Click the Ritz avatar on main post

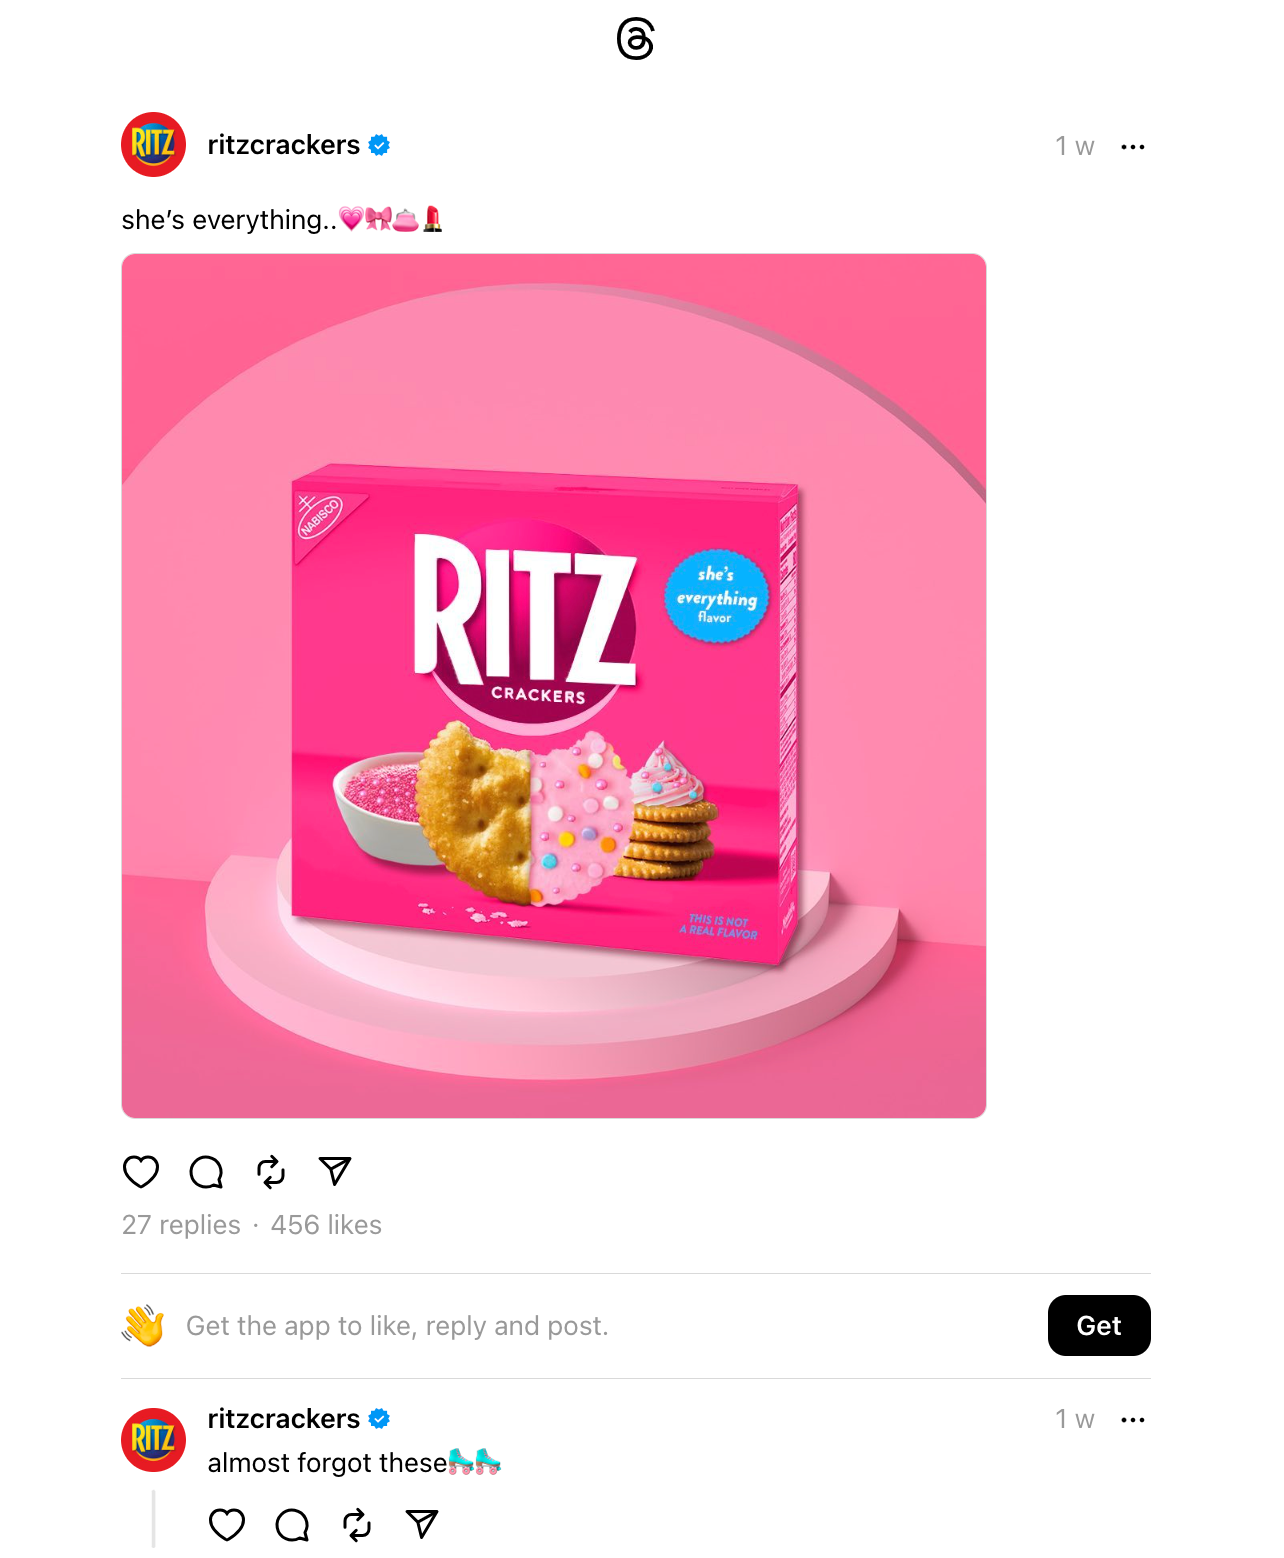coord(153,145)
